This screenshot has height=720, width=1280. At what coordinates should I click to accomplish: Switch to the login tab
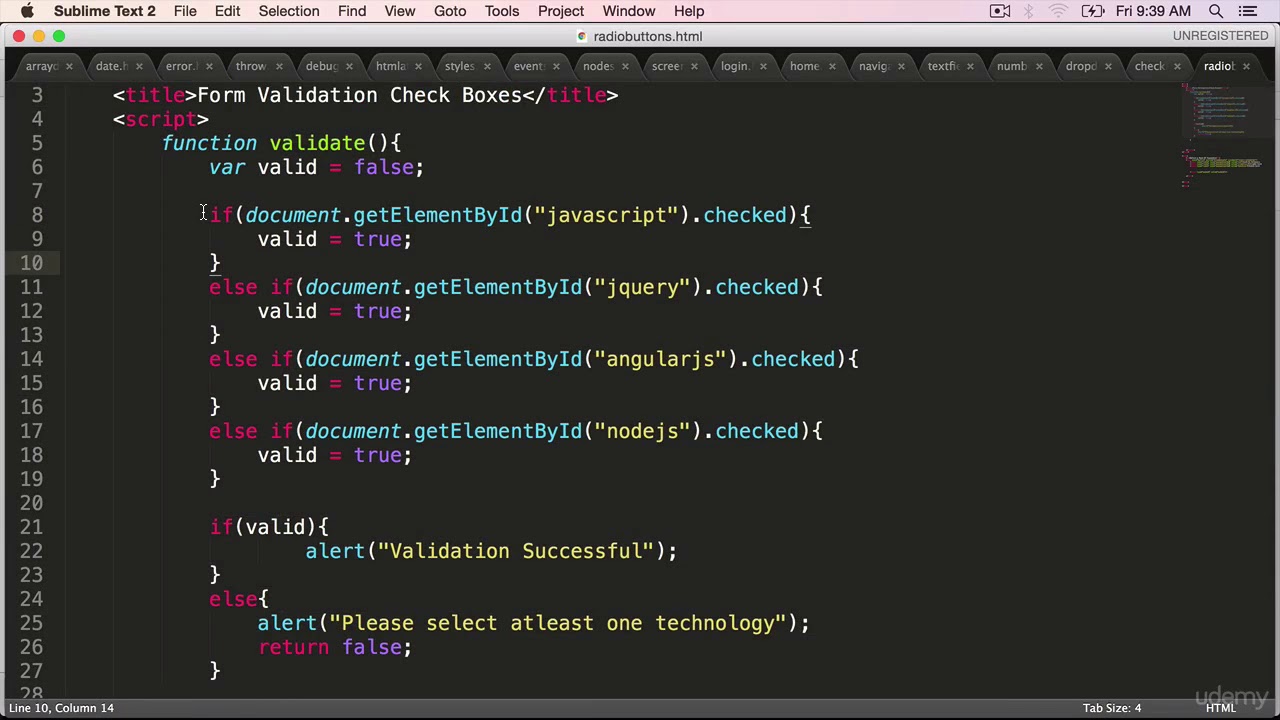(x=734, y=67)
